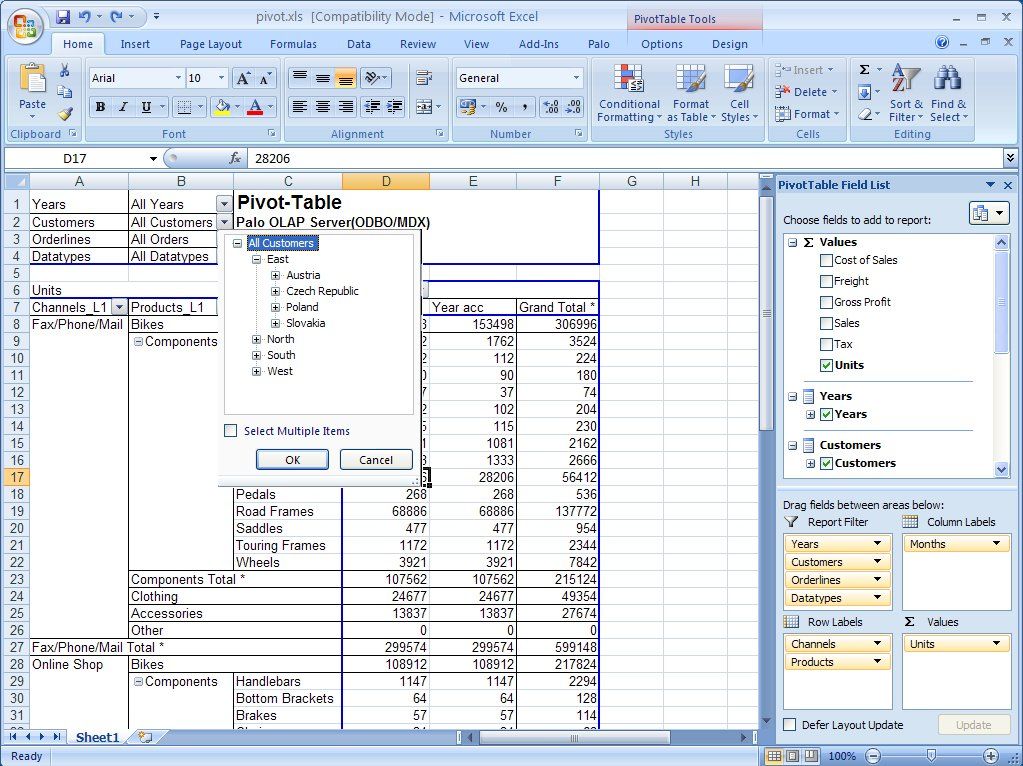This screenshot has height=766, width=1023.
Task: Open the number format dropdown
Action: coord(576,78)
